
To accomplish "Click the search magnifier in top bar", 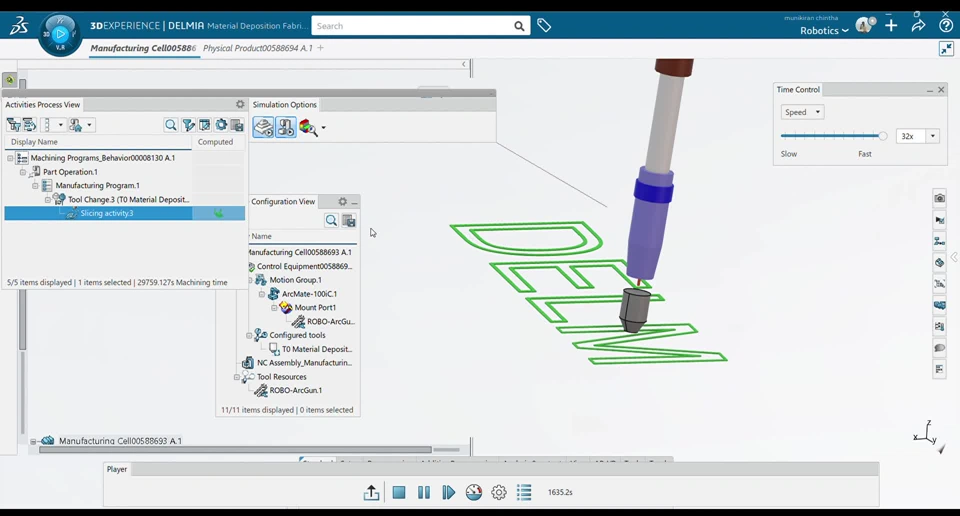I will click(519, 26).
